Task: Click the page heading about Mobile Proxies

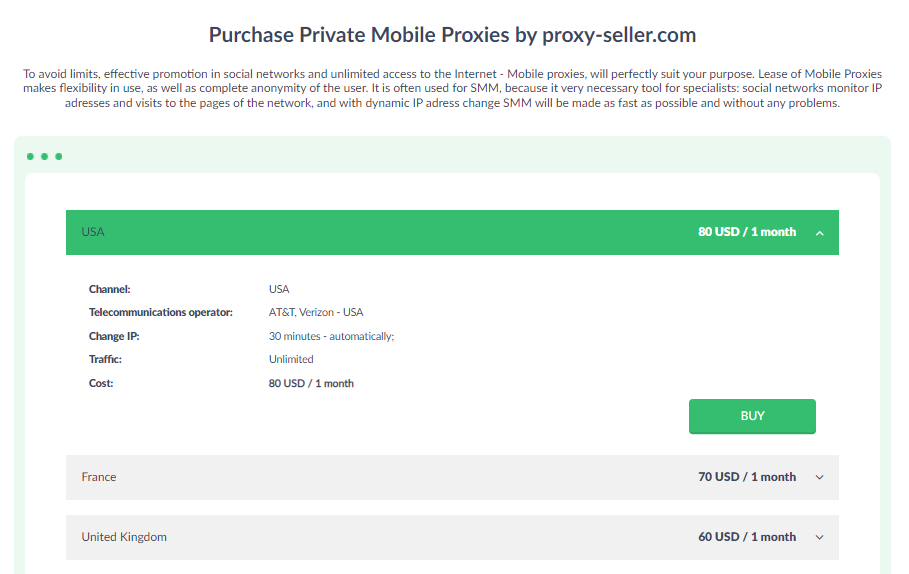Action: [x=452, y=35]
